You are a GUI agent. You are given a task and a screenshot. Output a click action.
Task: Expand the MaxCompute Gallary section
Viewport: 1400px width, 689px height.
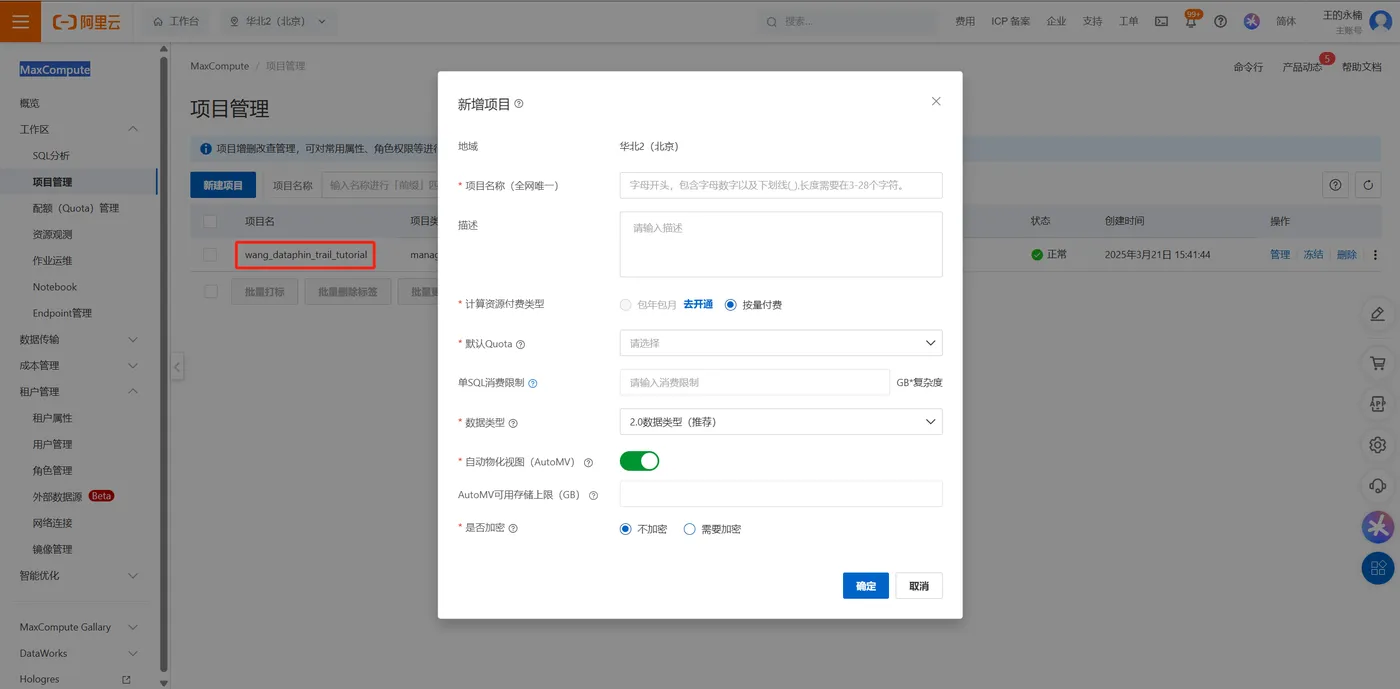tap(133, 627)
